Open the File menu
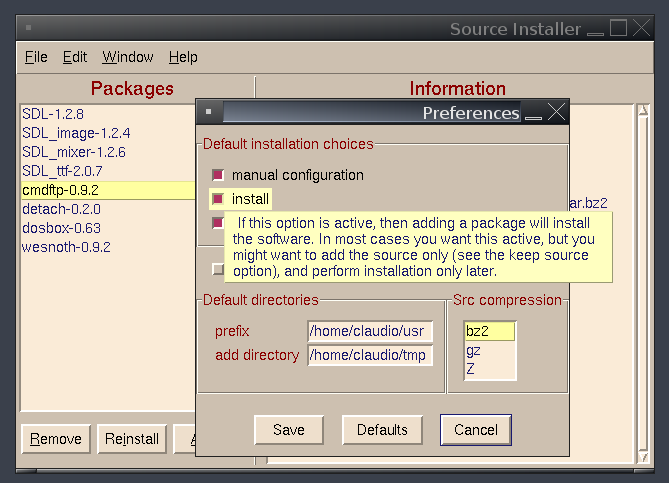 click(36, 57)
